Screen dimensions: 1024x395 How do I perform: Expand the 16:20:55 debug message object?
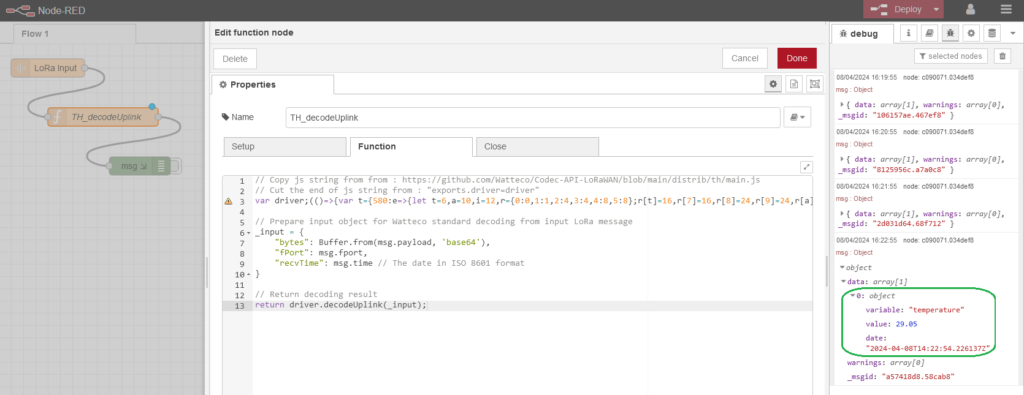pos(842,159)
